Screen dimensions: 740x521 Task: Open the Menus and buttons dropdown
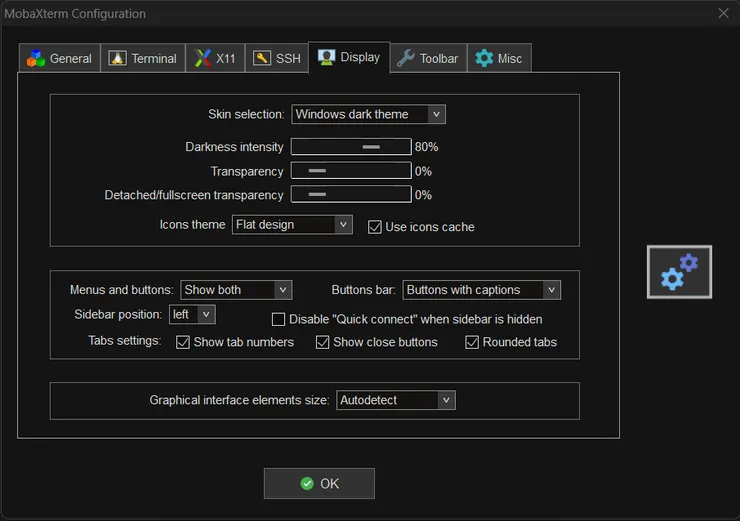click(x=236, y=290)
